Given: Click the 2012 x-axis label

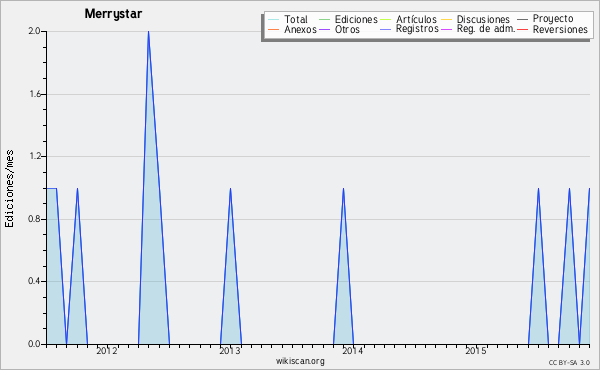Looking at the screenshot, I should 107,350.
